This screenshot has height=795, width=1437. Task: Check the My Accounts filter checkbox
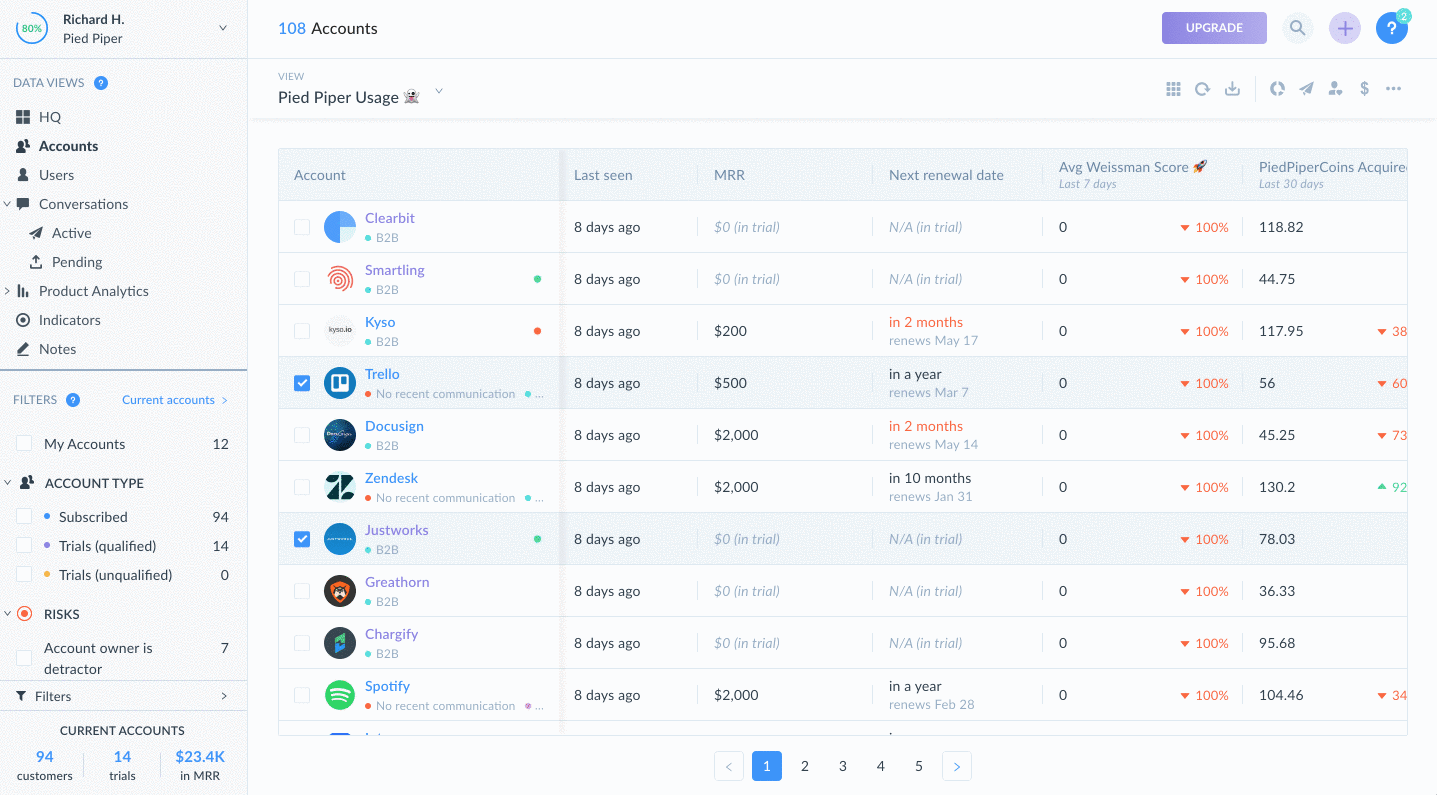[x=24, y=444]
